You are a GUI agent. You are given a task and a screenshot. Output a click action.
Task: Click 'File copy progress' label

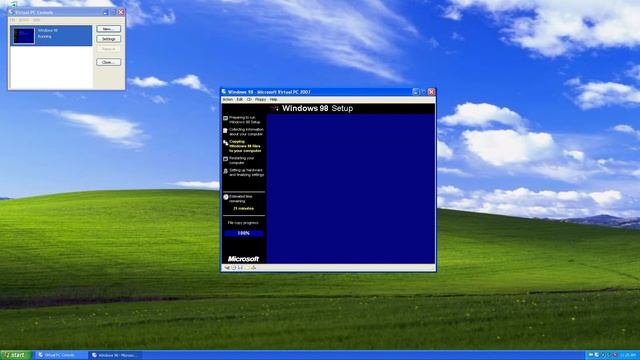tap(243, 223)
